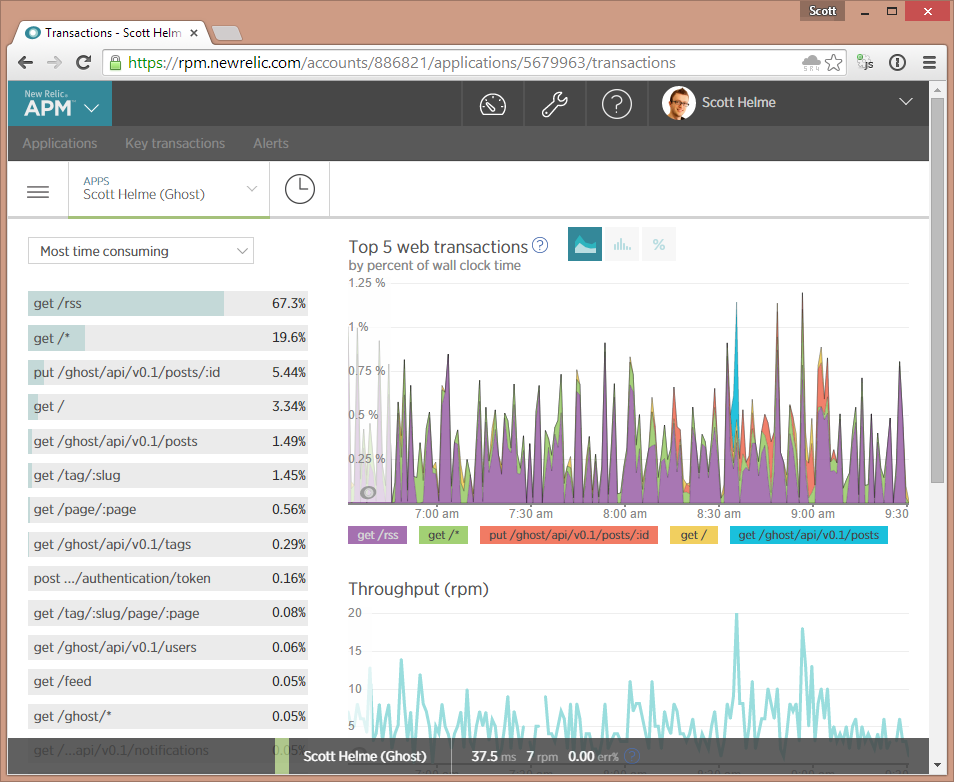The image size is (954, 782).
Task: Open the Alerts menu item
Action: (x=271, y=143)
